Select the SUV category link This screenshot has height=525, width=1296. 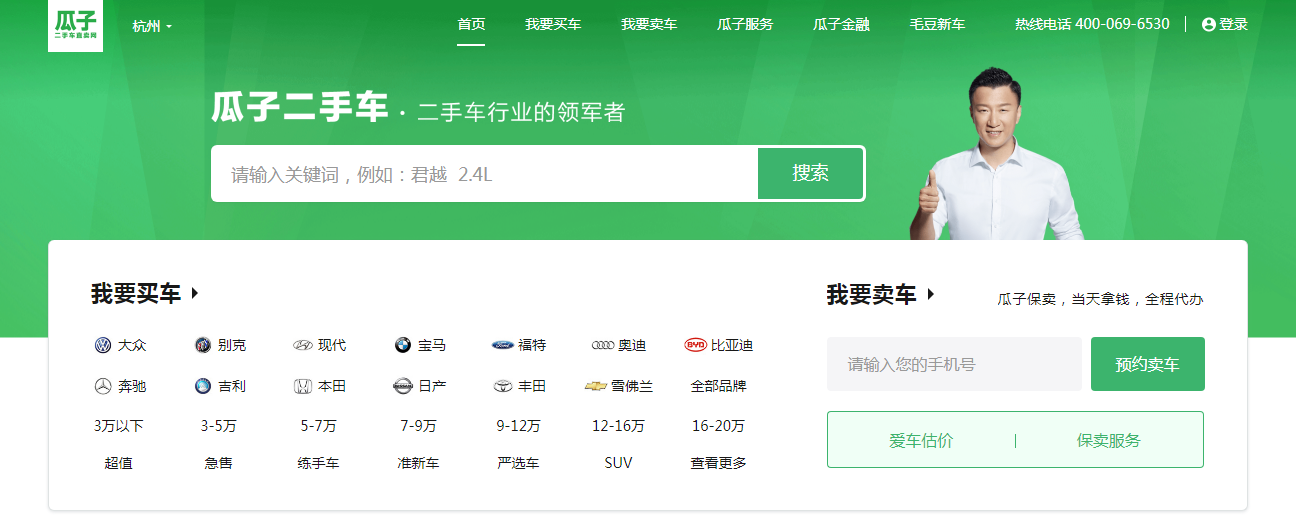coord(618,463)
